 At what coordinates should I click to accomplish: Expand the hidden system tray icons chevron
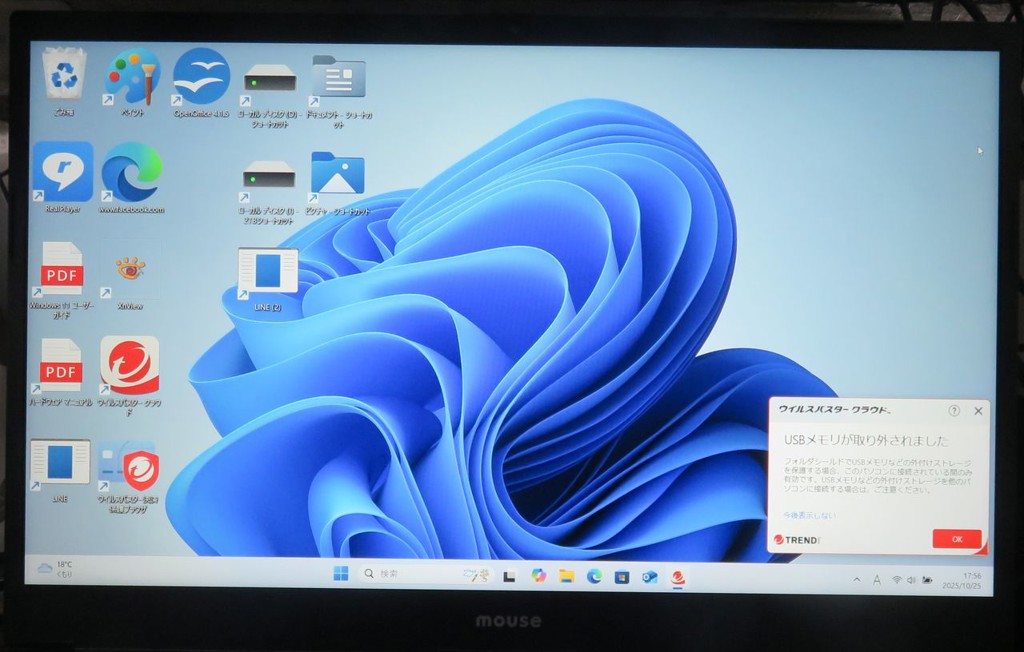pyautogui.click(x=856, y=580)
